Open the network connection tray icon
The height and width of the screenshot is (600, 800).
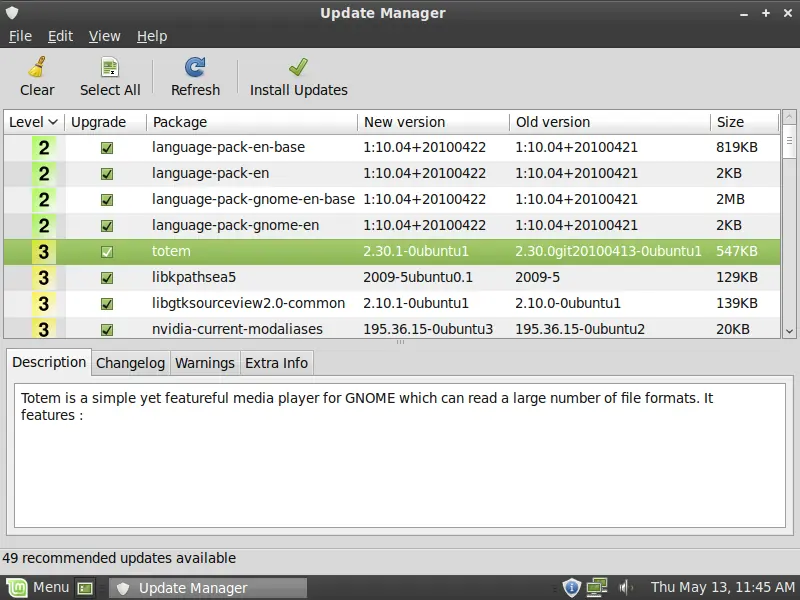click(597, 587)
